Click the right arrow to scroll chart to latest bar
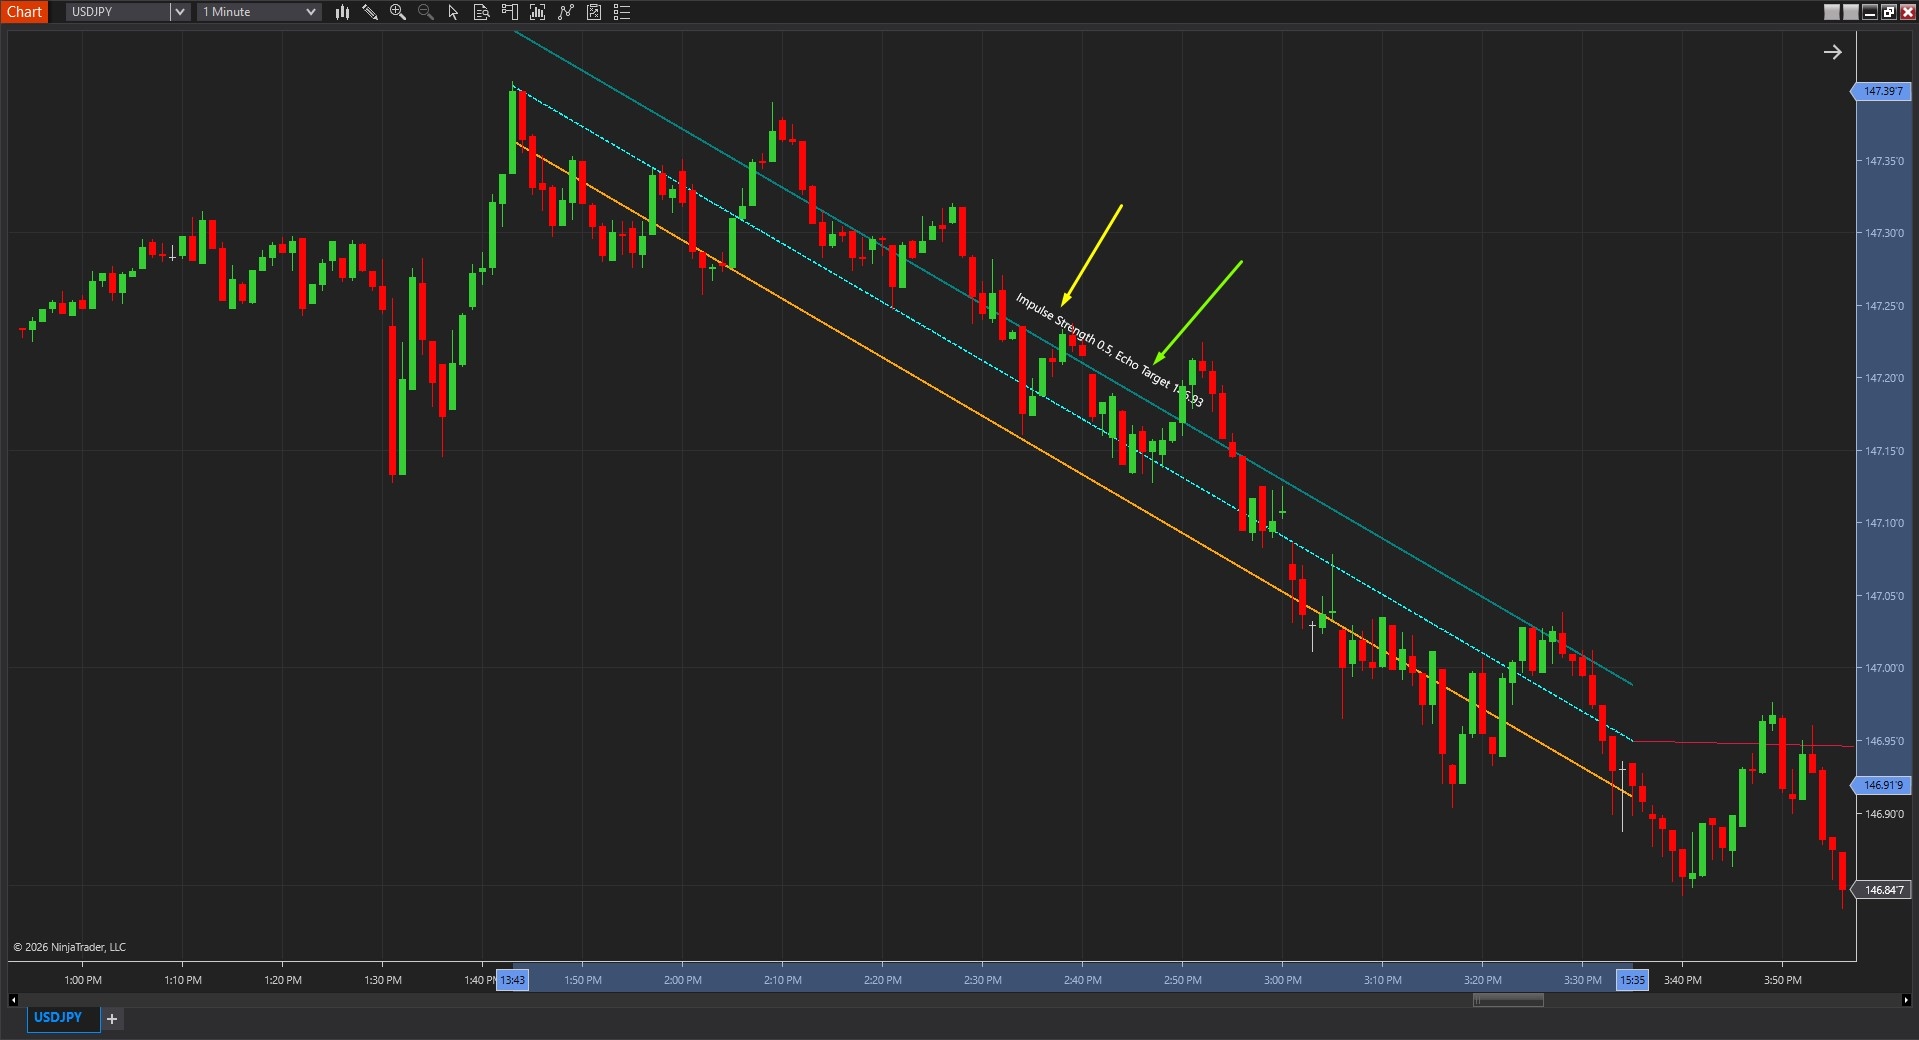Screen dimensions: 1919x1040 tap(1832, 52)
